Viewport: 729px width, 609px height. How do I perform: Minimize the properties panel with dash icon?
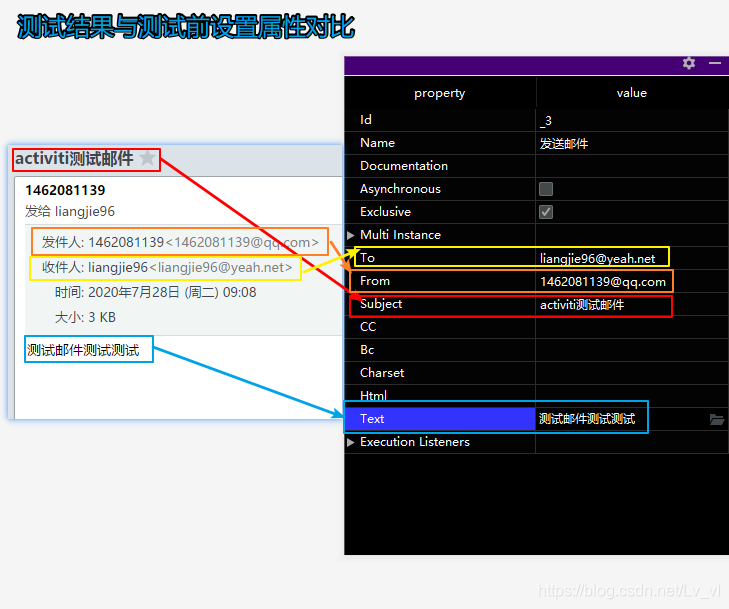pyautogui.click(x=715, y=63)
